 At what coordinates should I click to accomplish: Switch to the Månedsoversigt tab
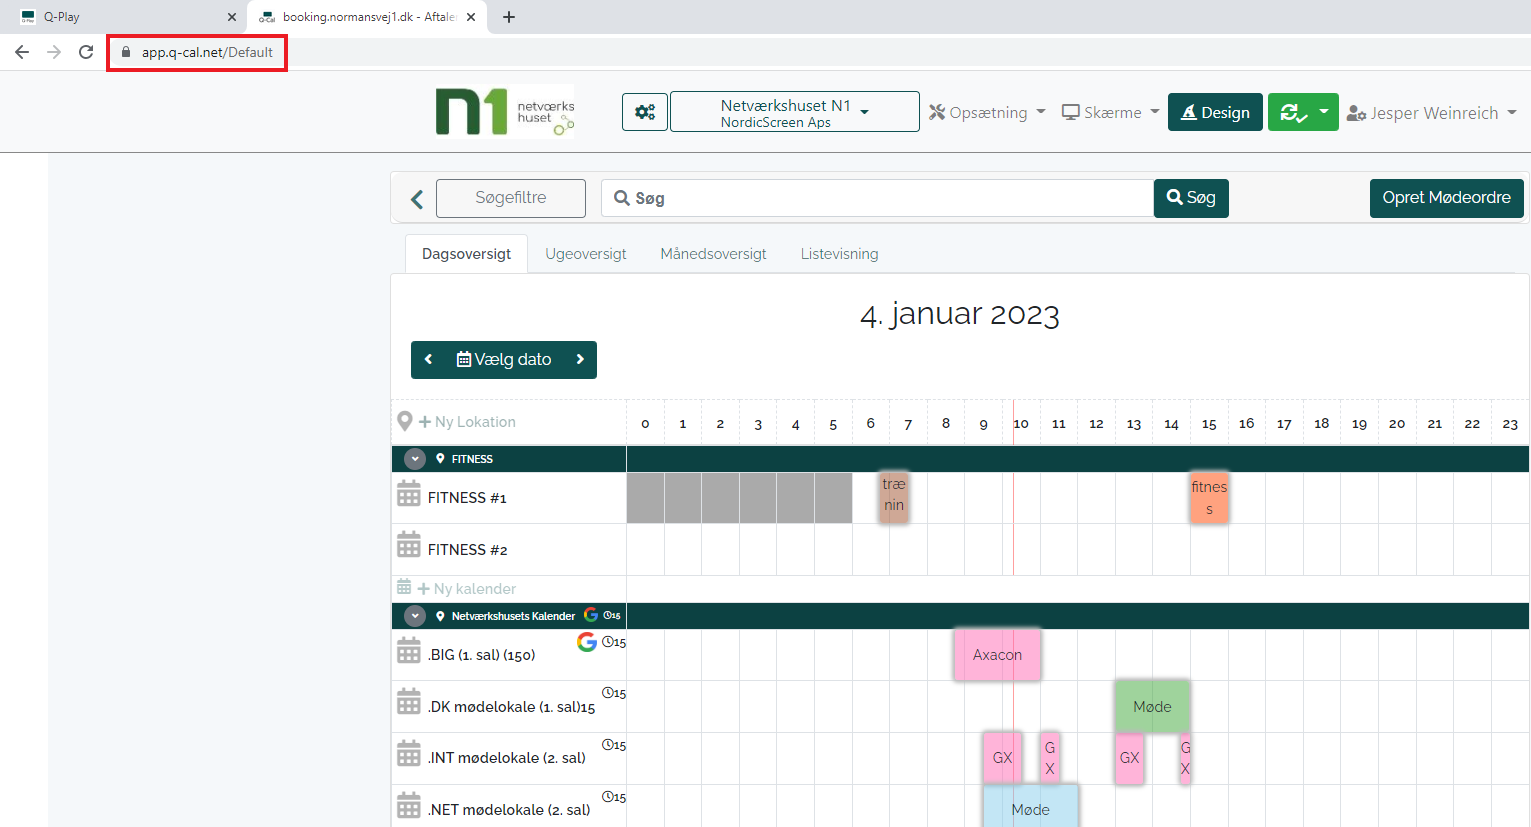tap(714, 254)
